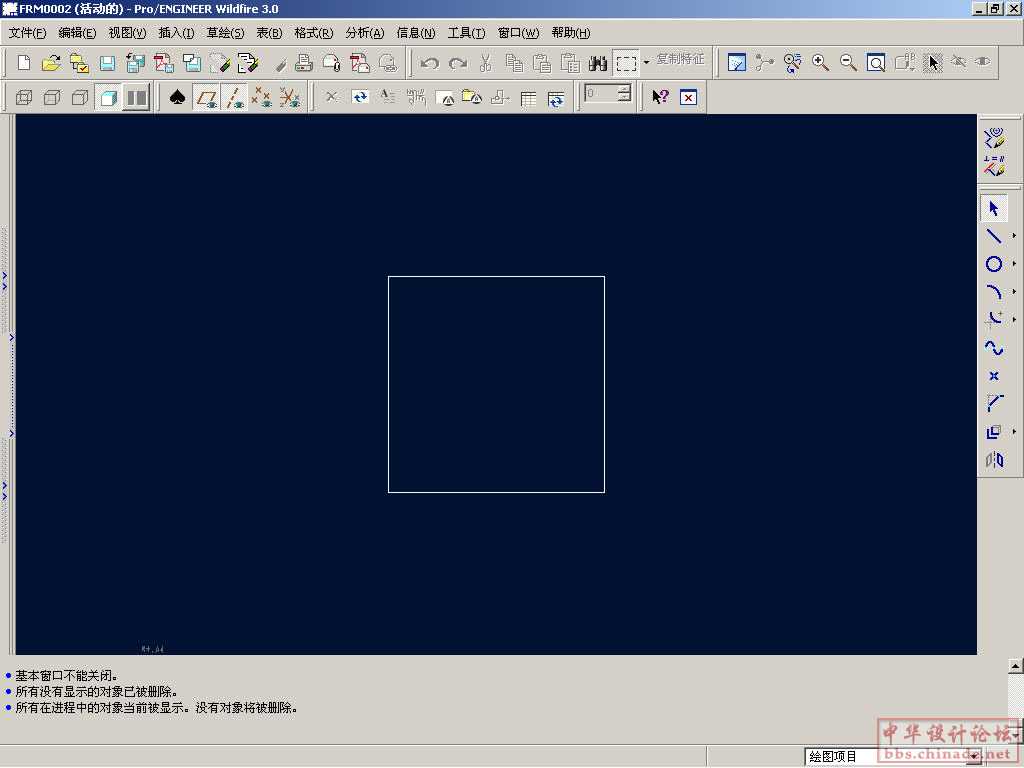
Task: Select the chamfer sketch tool
Action: click(994, 404)
